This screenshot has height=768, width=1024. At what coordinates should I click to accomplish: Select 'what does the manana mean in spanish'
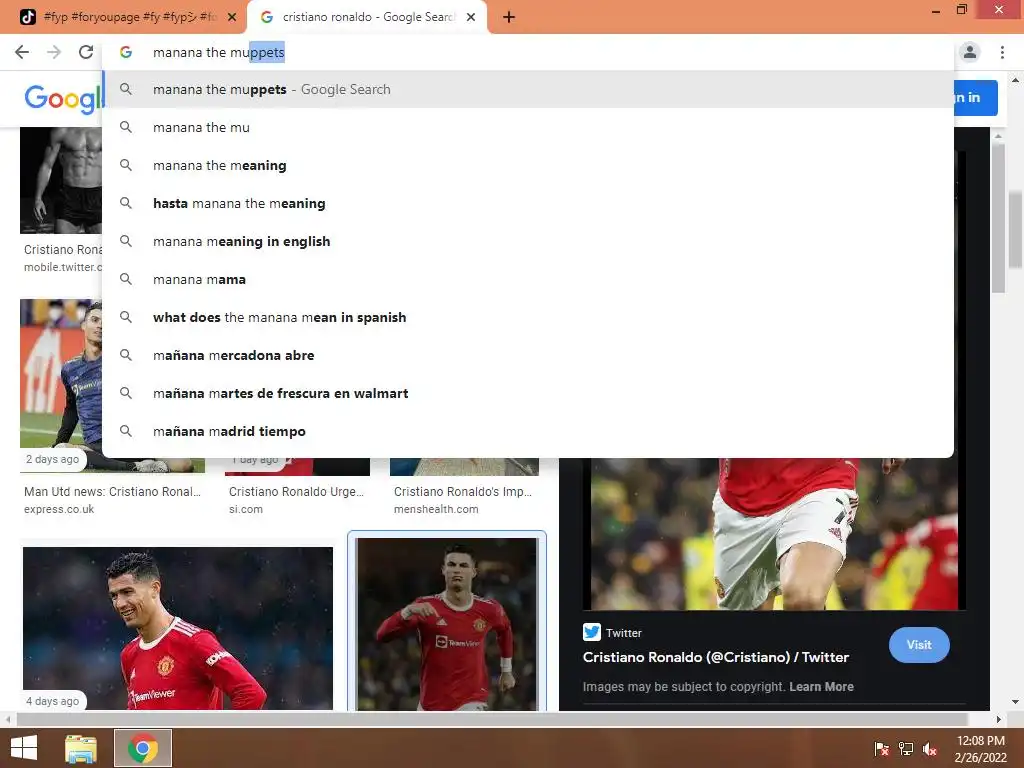click(x=528, y=317)
